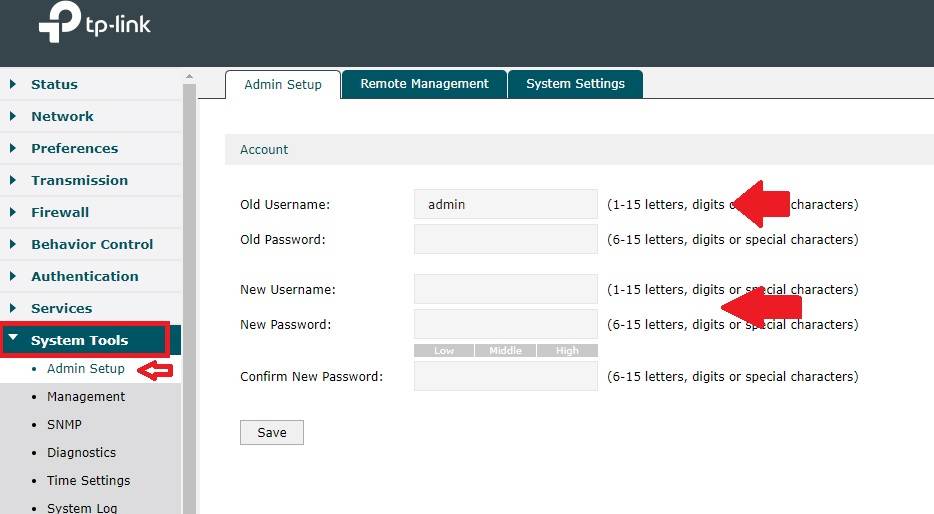Viewport: 934px width, 514px height.
Task: Expand the Firewall menu arrow
Action: pos(13,212)
